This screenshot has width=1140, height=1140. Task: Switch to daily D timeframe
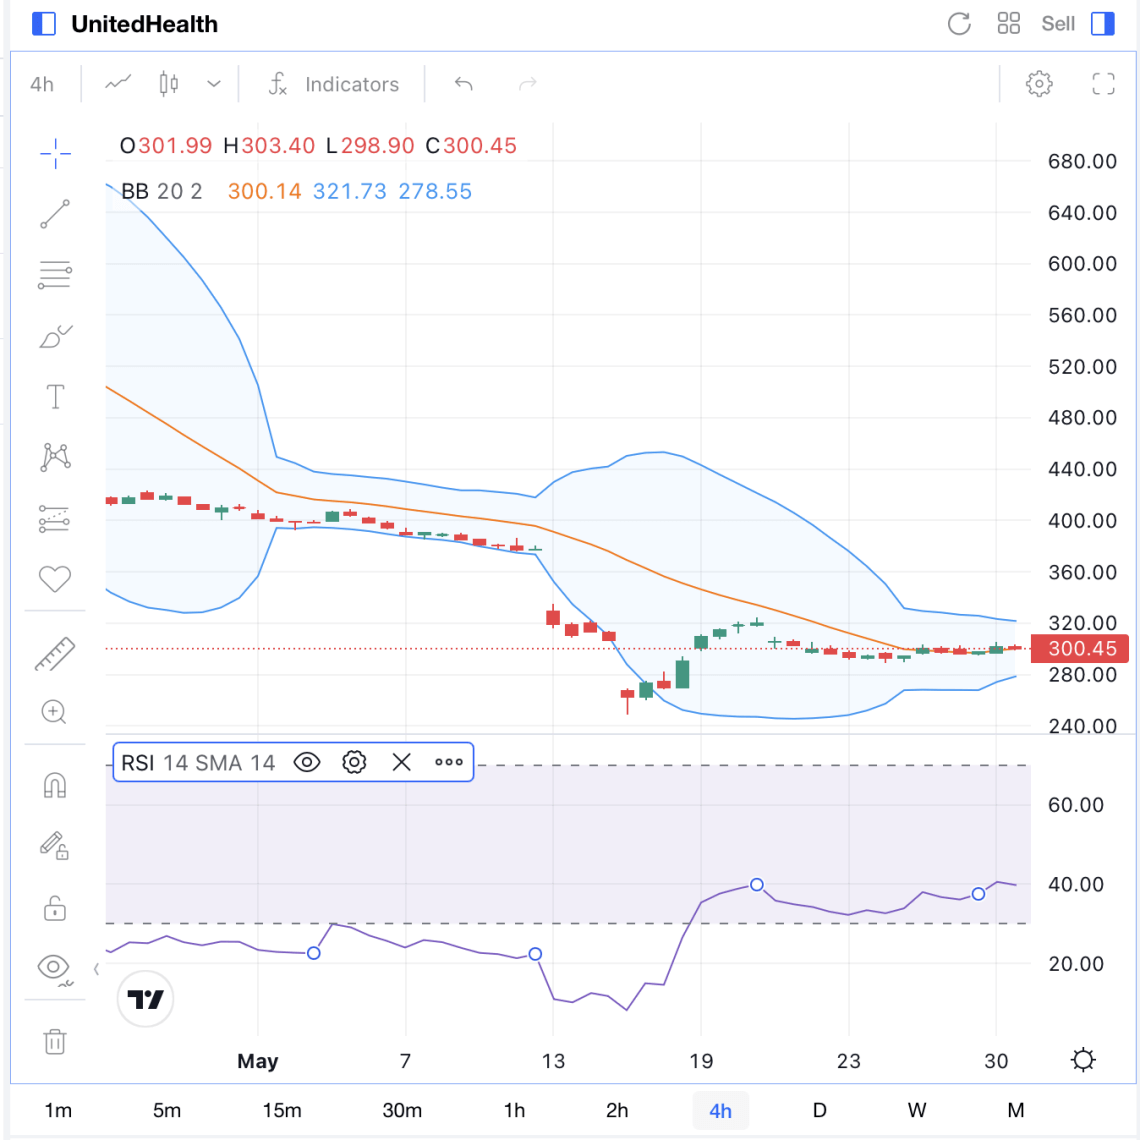(x=819, y=1110)
